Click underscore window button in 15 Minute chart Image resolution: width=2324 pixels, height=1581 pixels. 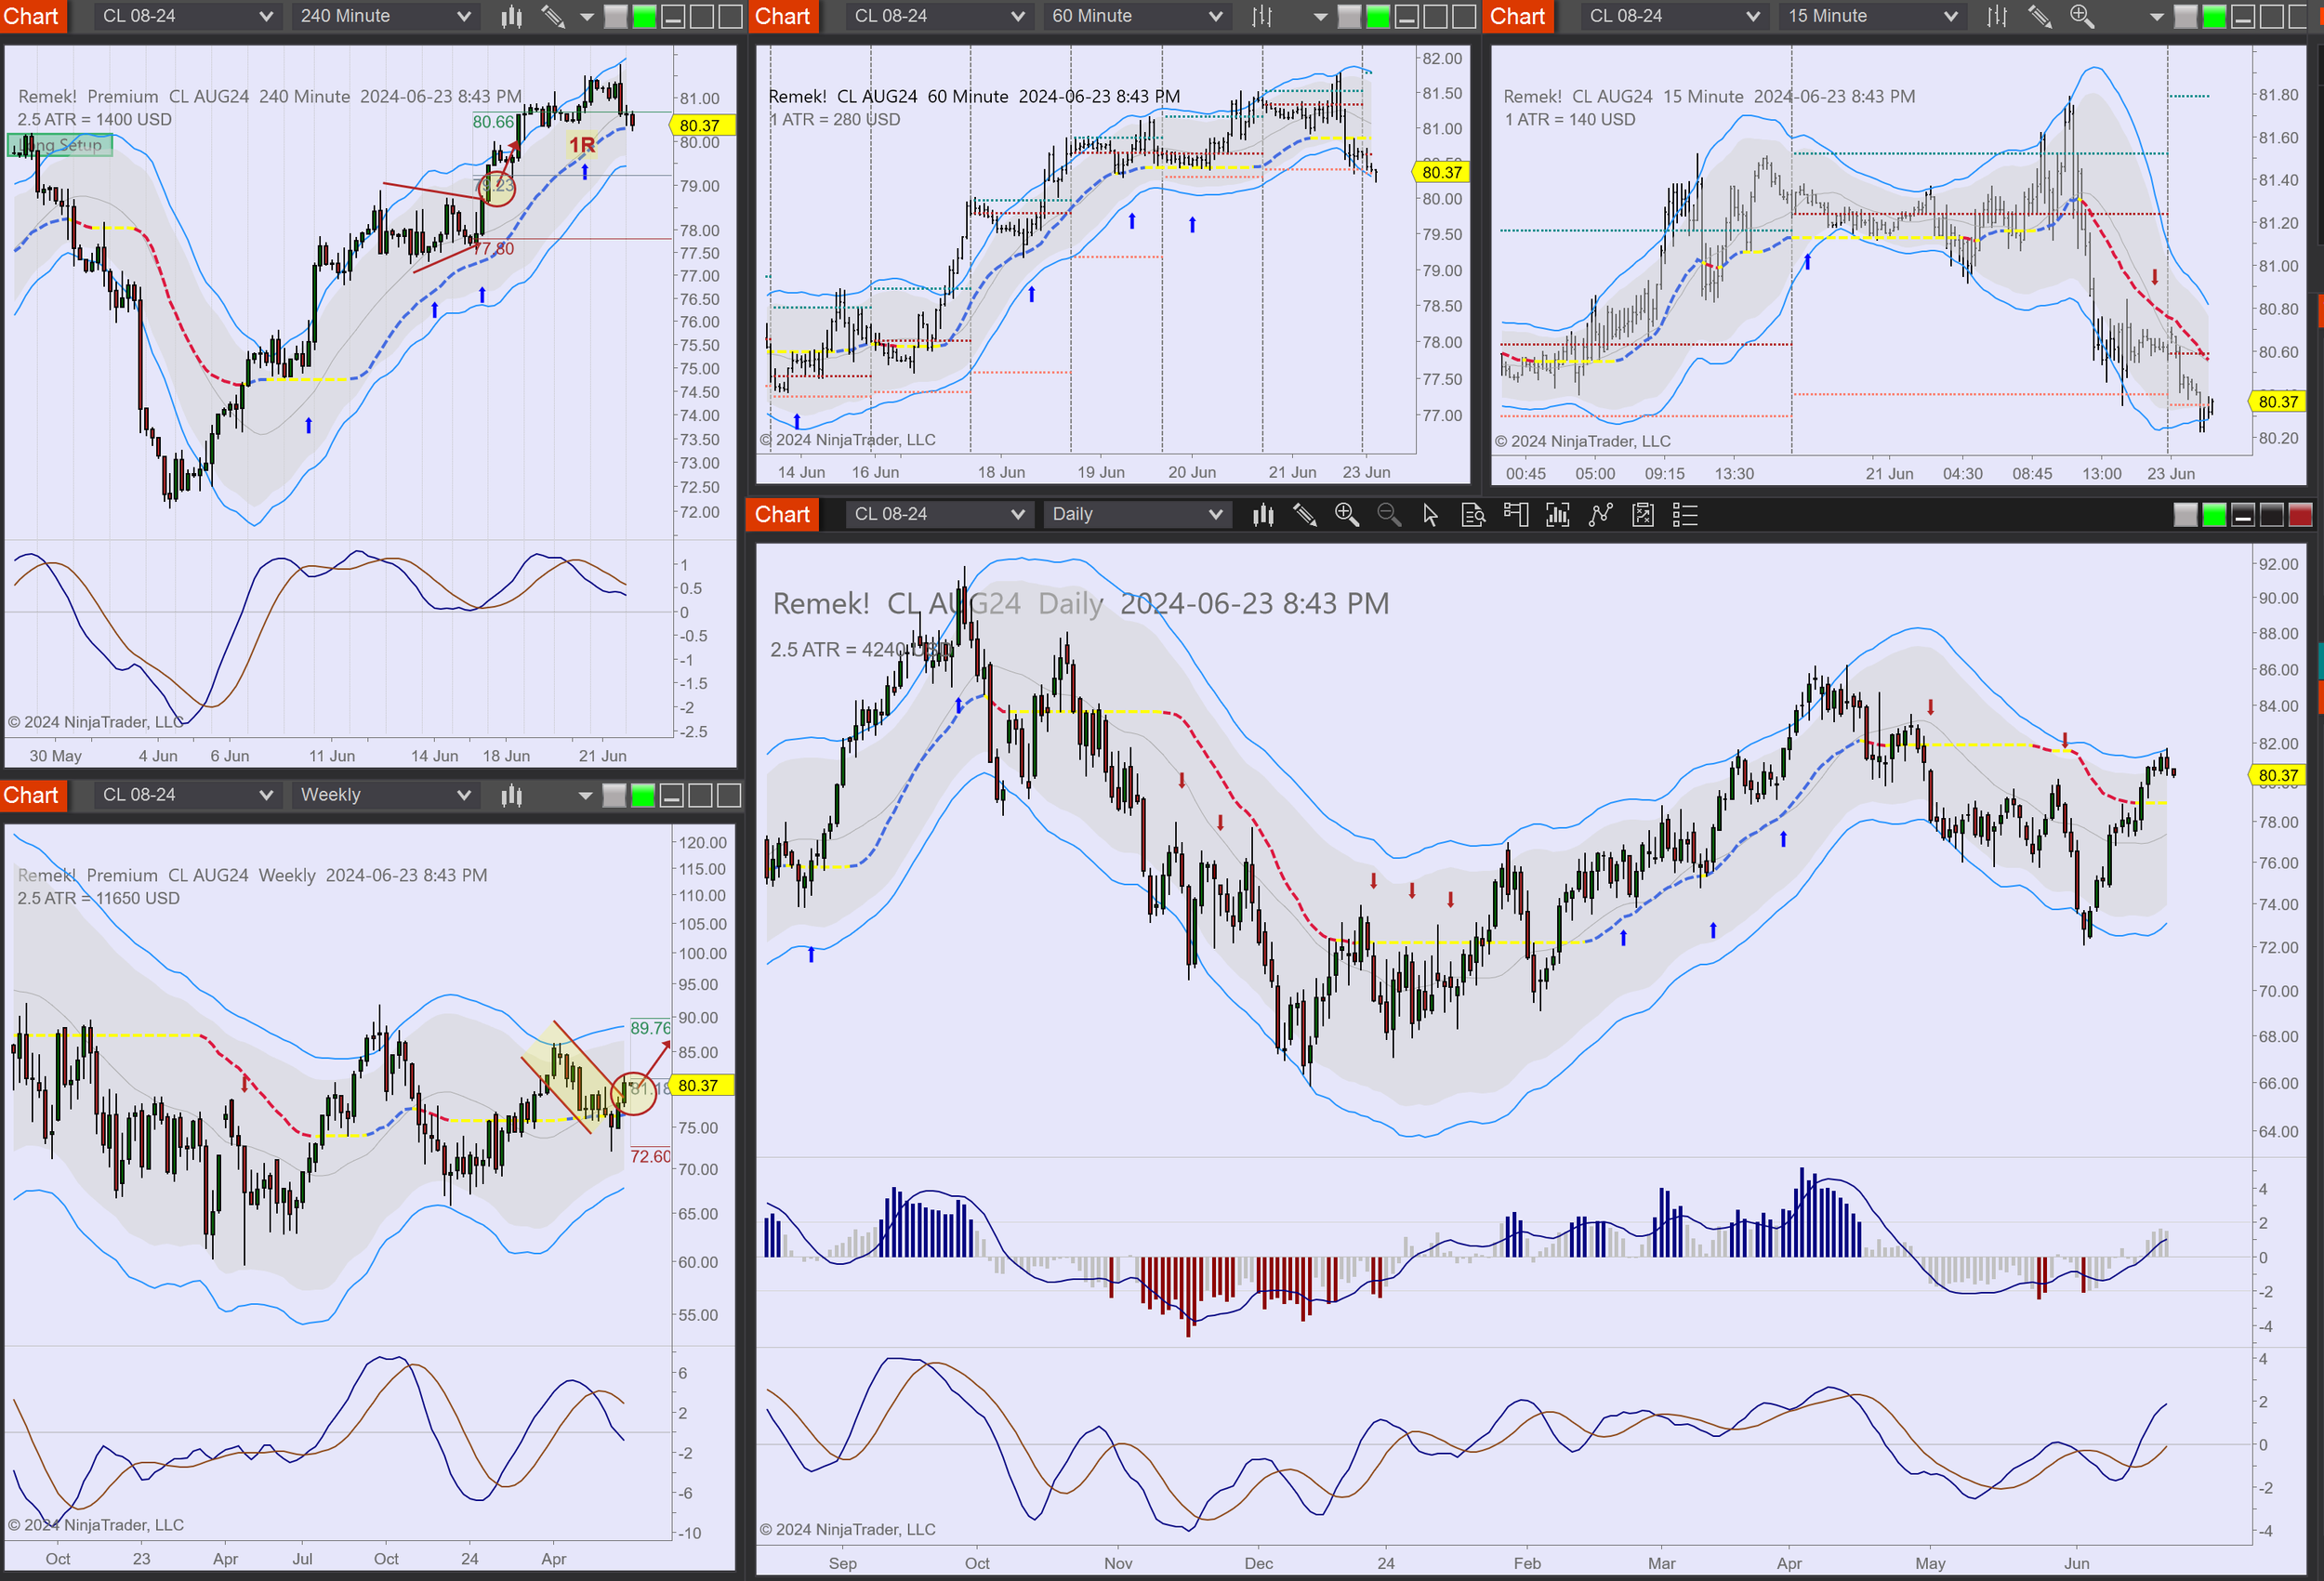(x=2243, y=16)
